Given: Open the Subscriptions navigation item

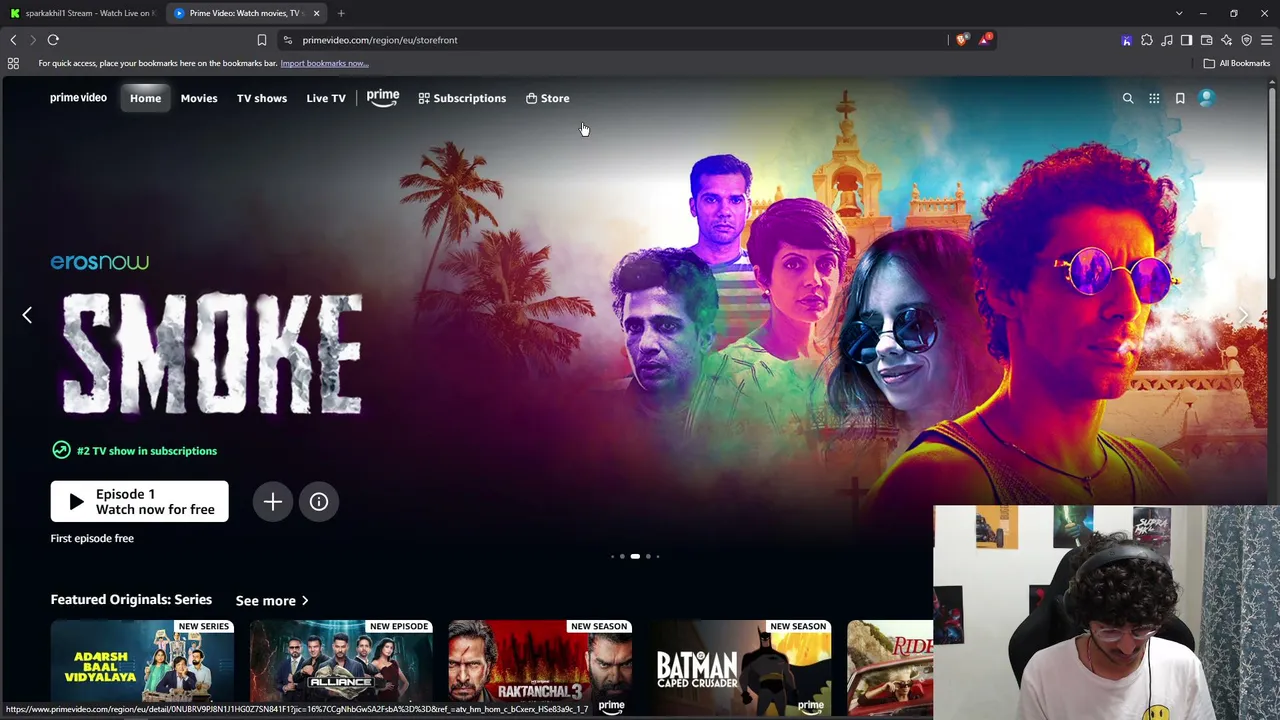Looking at the screenshot, I should click(462, 98).
